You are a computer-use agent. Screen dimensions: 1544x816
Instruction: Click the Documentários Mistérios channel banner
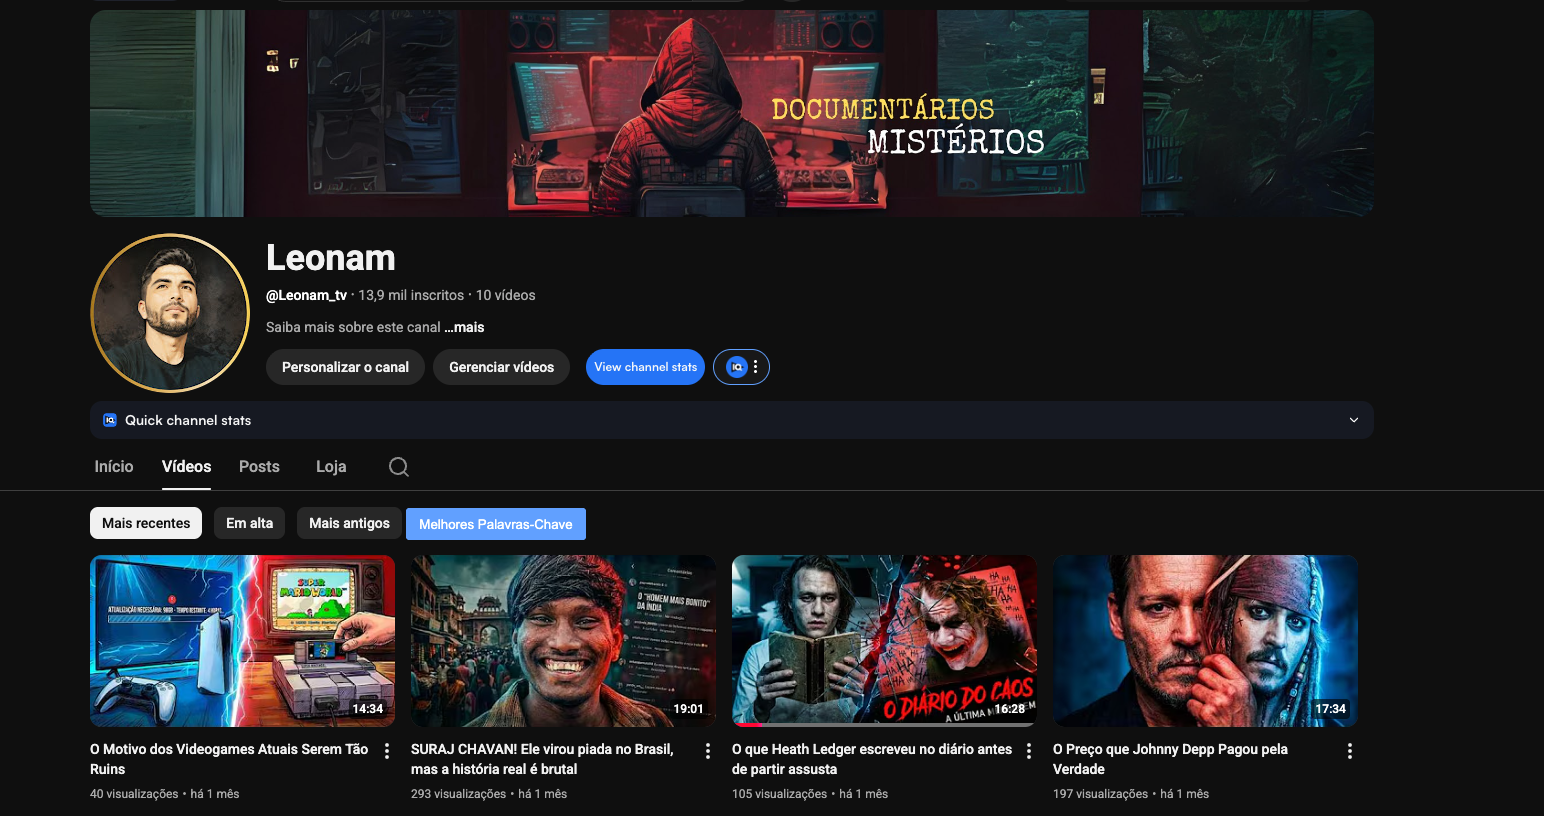732,113
